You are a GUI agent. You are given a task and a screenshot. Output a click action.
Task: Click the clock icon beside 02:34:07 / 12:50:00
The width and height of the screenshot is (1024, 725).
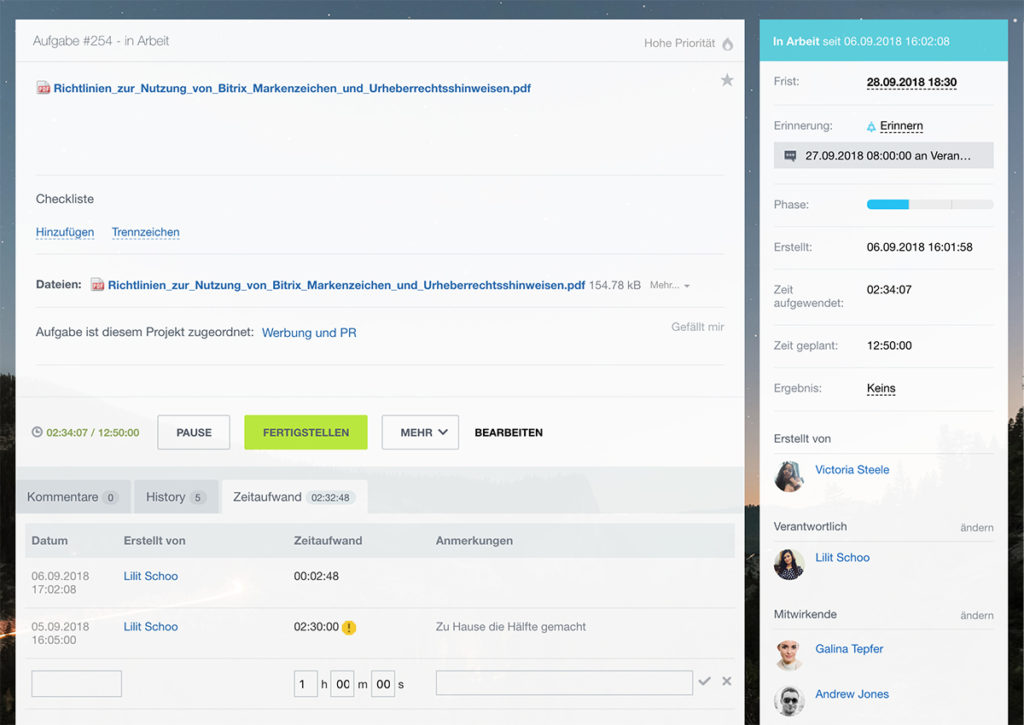click(x=37, y=432)
